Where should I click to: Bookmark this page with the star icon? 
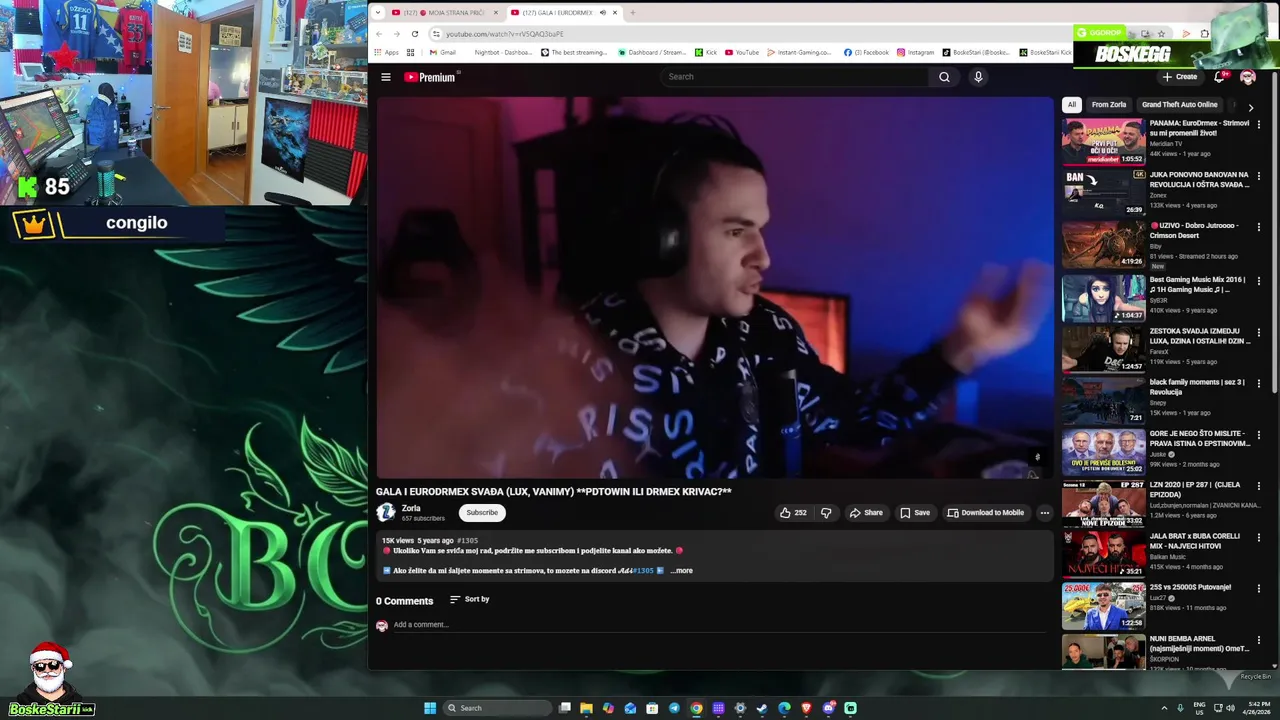point(1161,34)
